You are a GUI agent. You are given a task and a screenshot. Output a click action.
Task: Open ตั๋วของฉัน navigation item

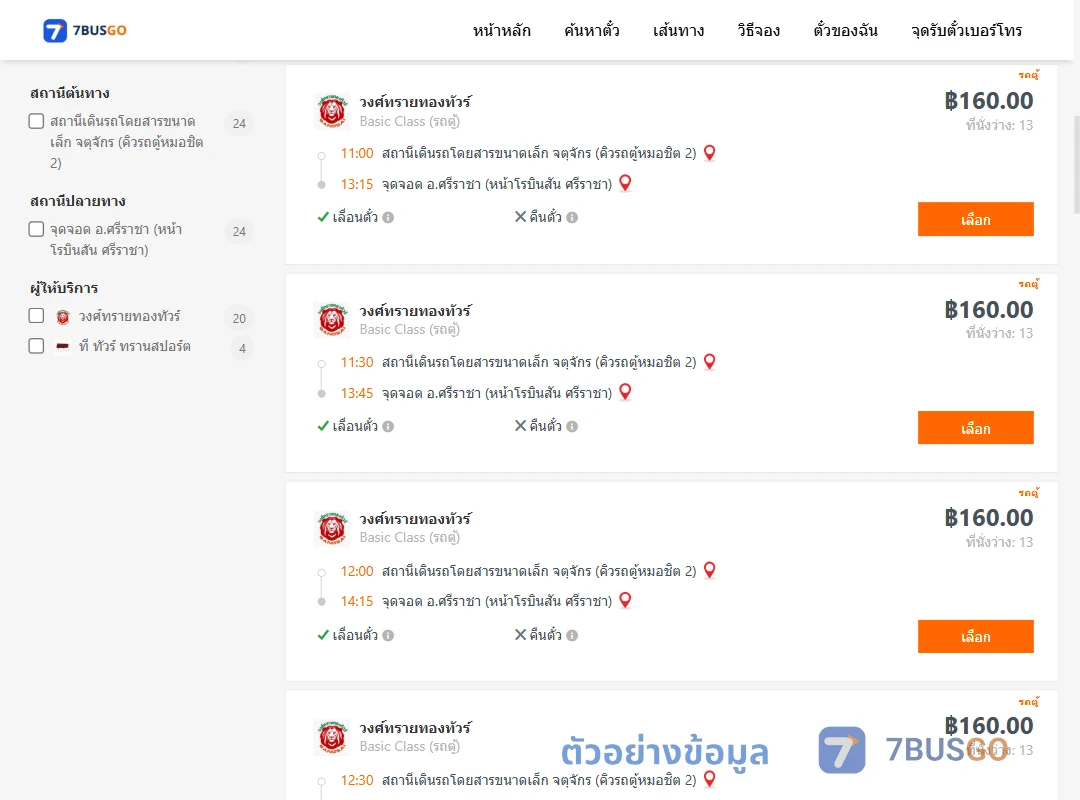(845, 30)
